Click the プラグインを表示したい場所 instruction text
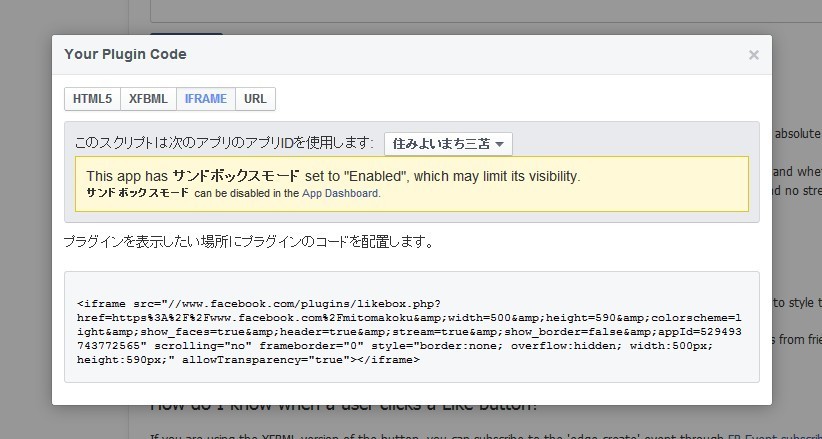The height and width of the screenshot is (439, 822). click(x=248, y=242)
